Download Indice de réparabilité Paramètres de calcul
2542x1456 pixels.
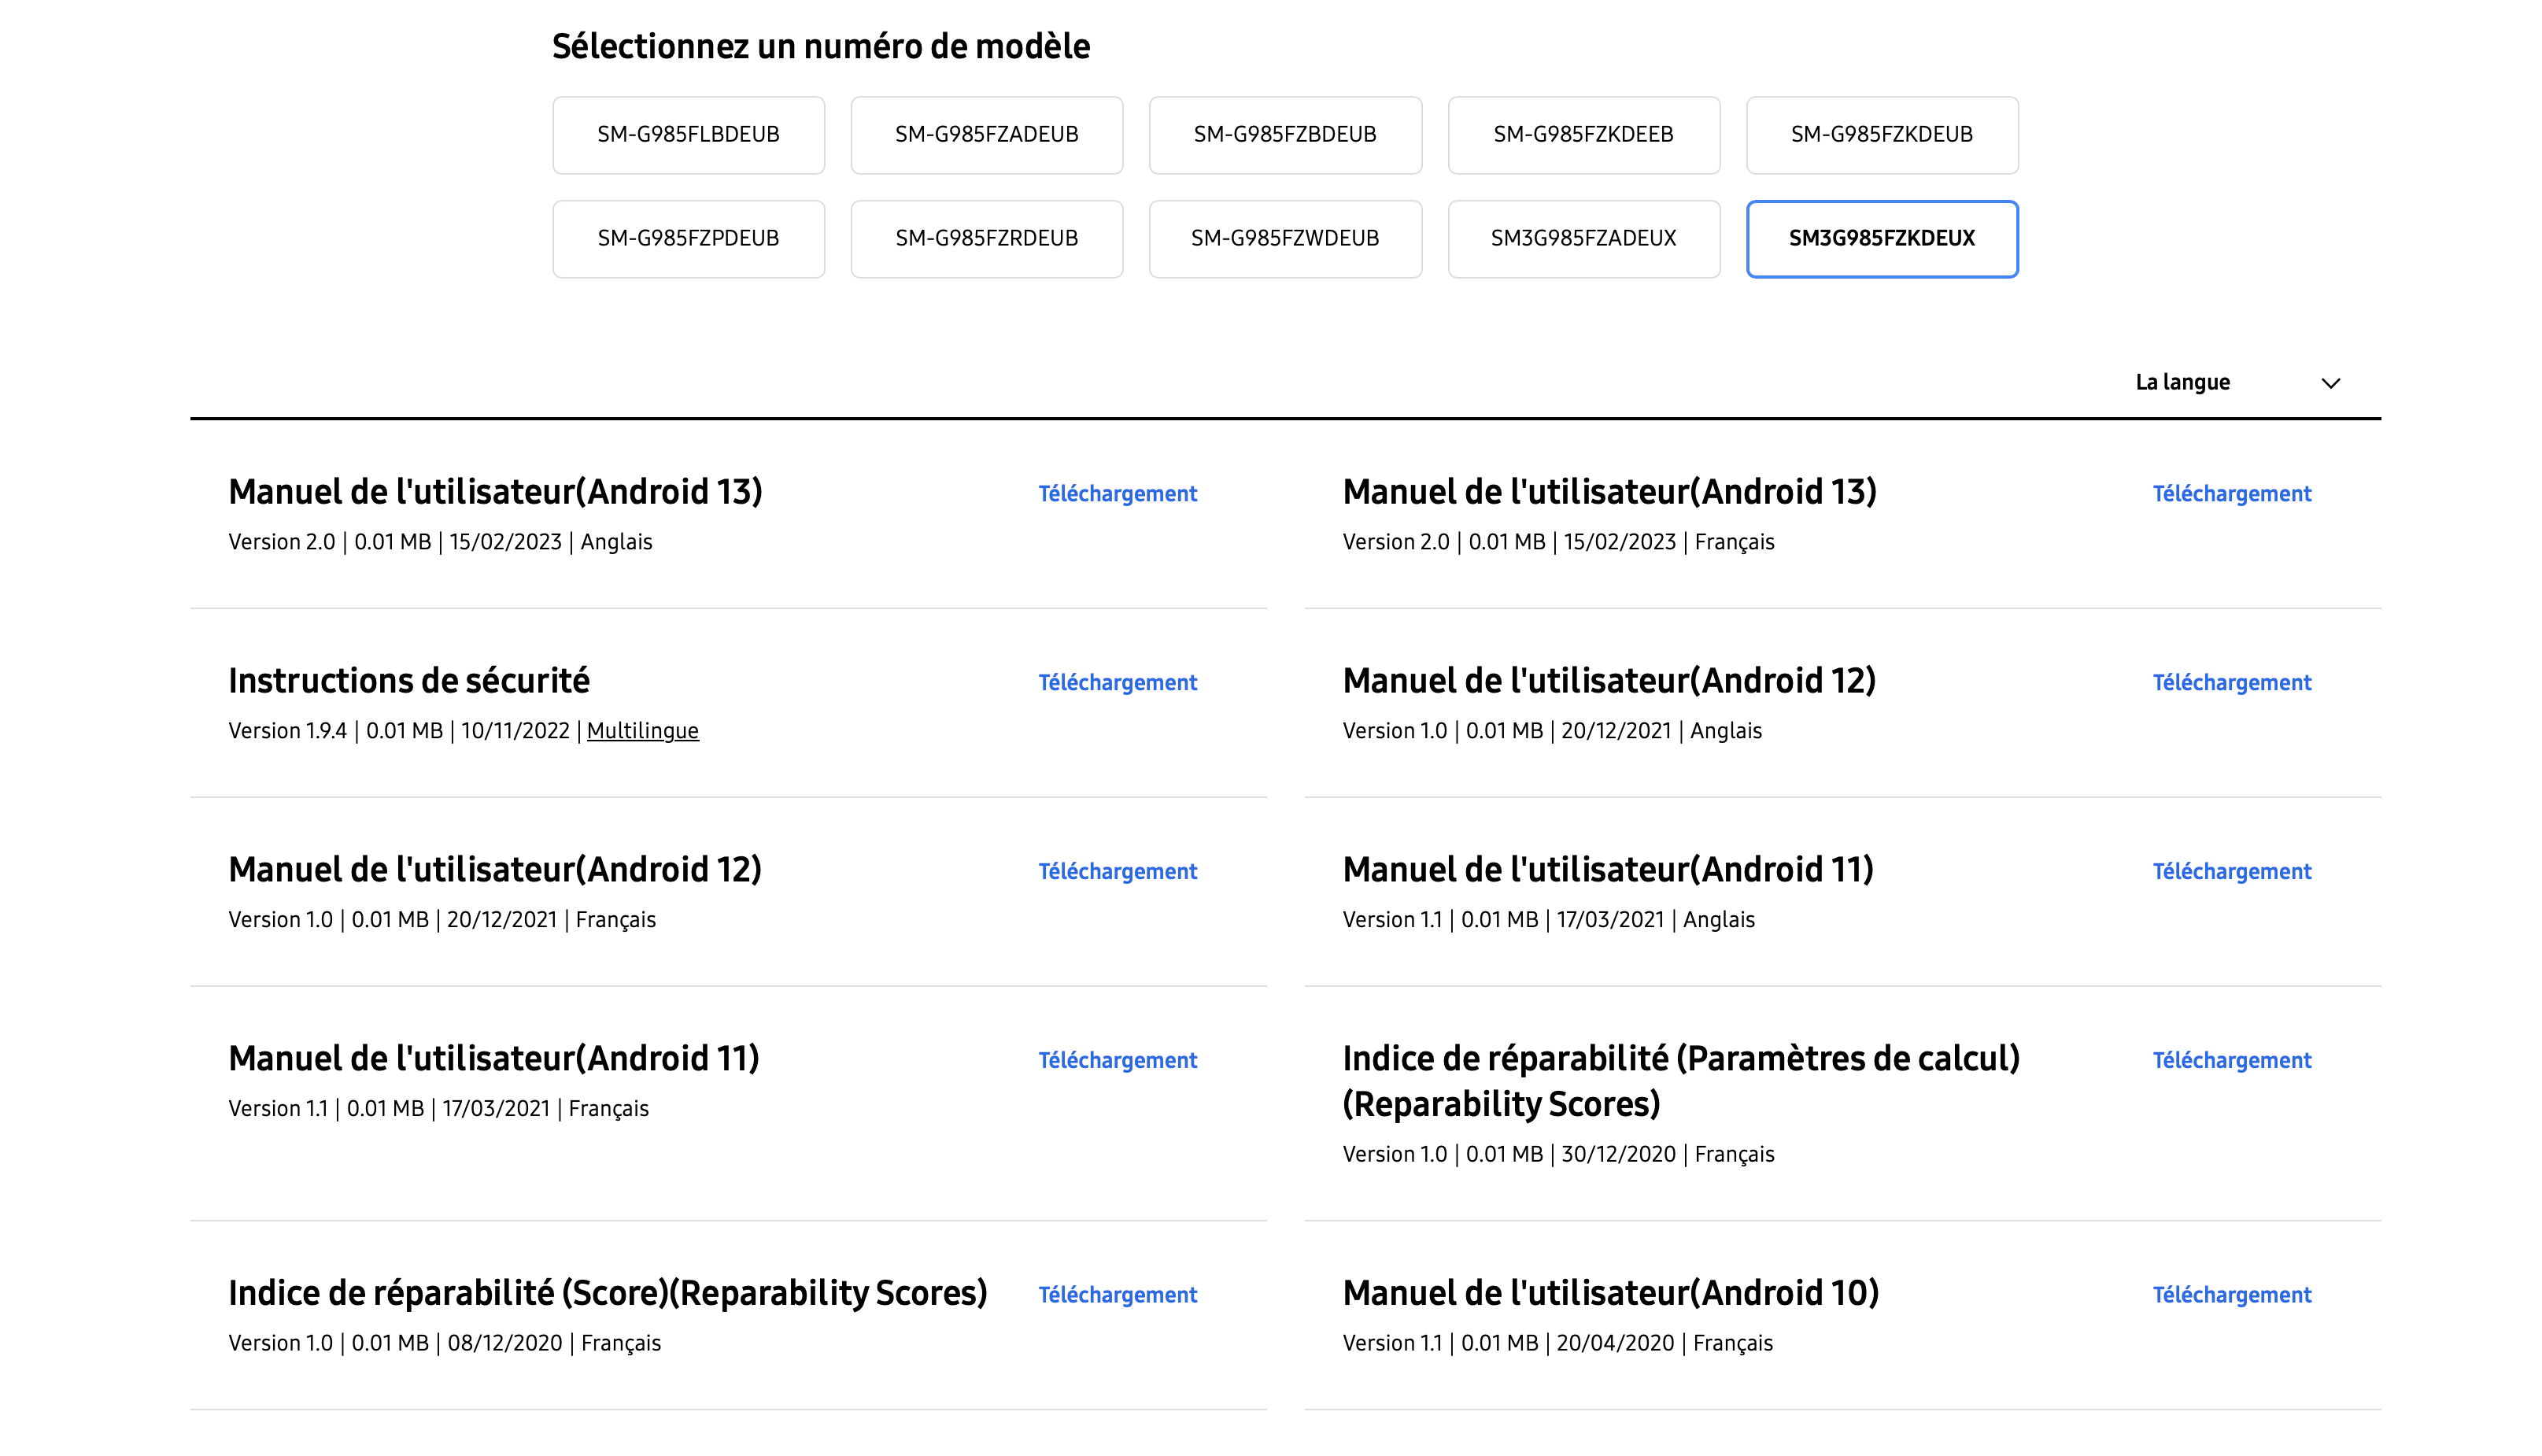(2231, 1061)
